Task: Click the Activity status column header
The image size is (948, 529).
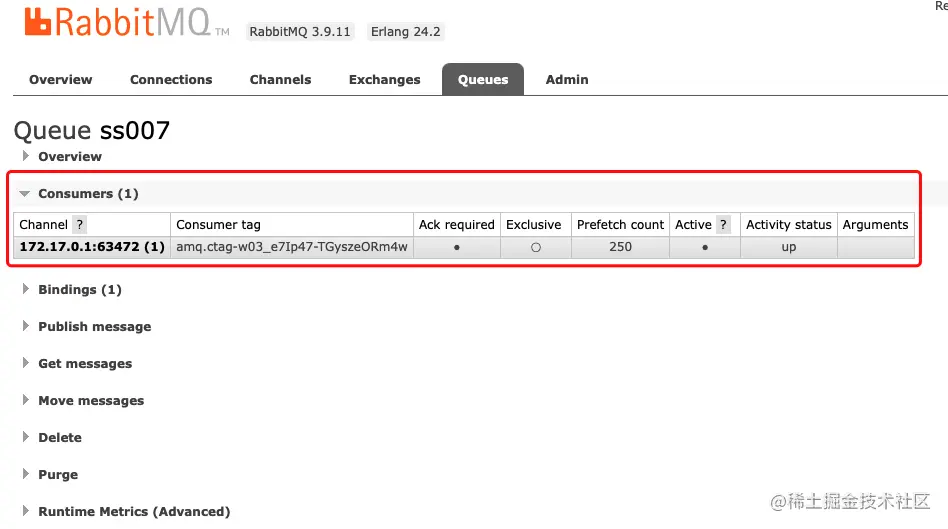Action: [788, 225]
